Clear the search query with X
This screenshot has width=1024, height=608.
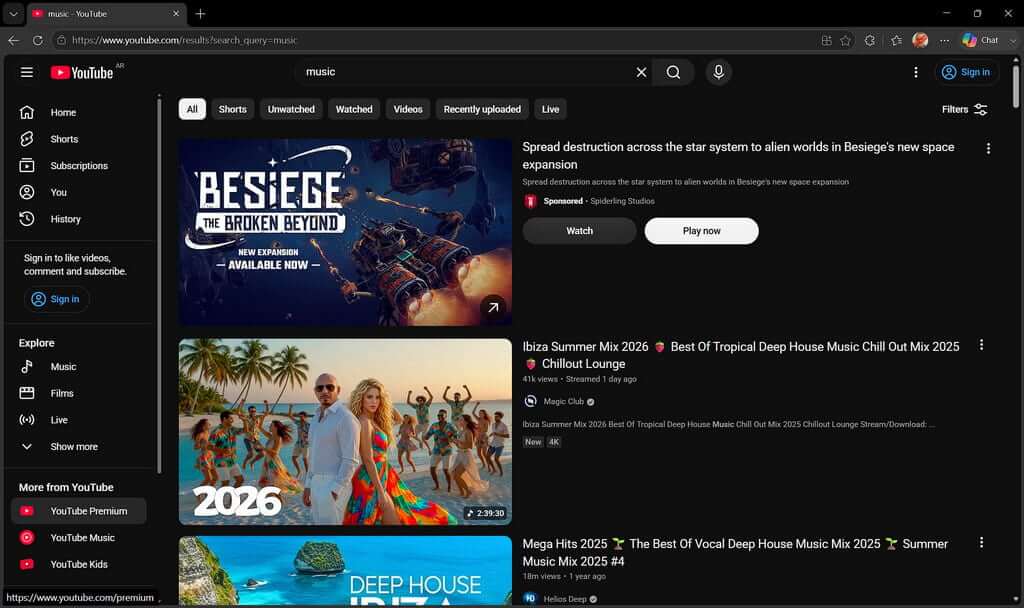click(x=641, y=72)
